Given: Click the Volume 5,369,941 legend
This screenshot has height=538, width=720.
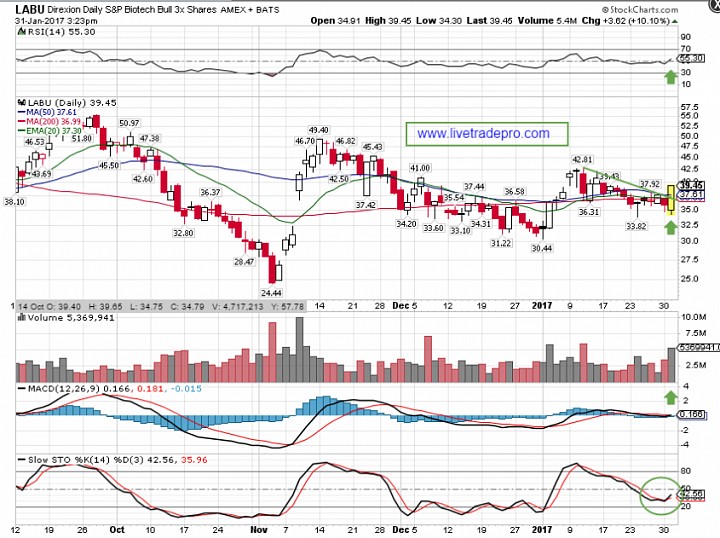Looking at the screenshot, I should click(71, 318).
